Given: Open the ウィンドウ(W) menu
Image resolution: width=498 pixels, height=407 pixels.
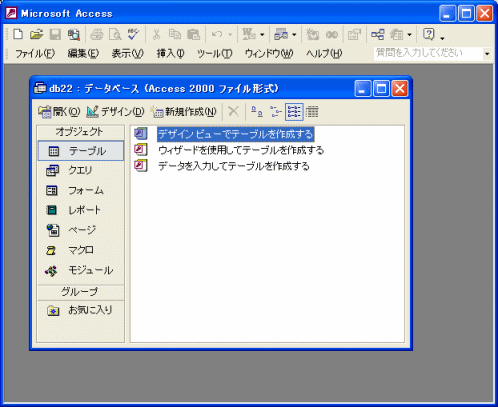Looking at the screenshot, I should 269,53.
